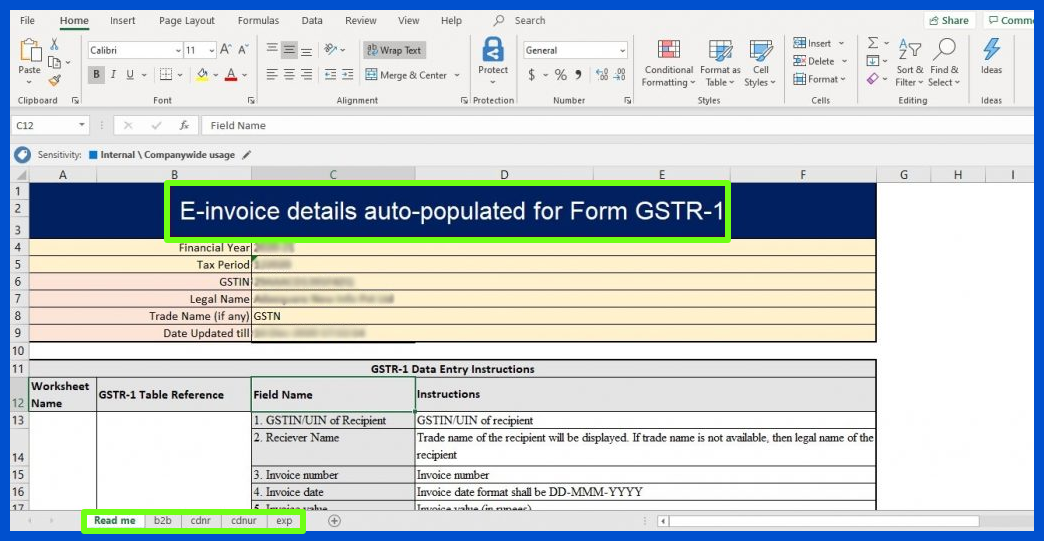Viewport: 1044px width, 541px height.
Task: Switch to the Page Layout tab
Action: tap(186, 21)
